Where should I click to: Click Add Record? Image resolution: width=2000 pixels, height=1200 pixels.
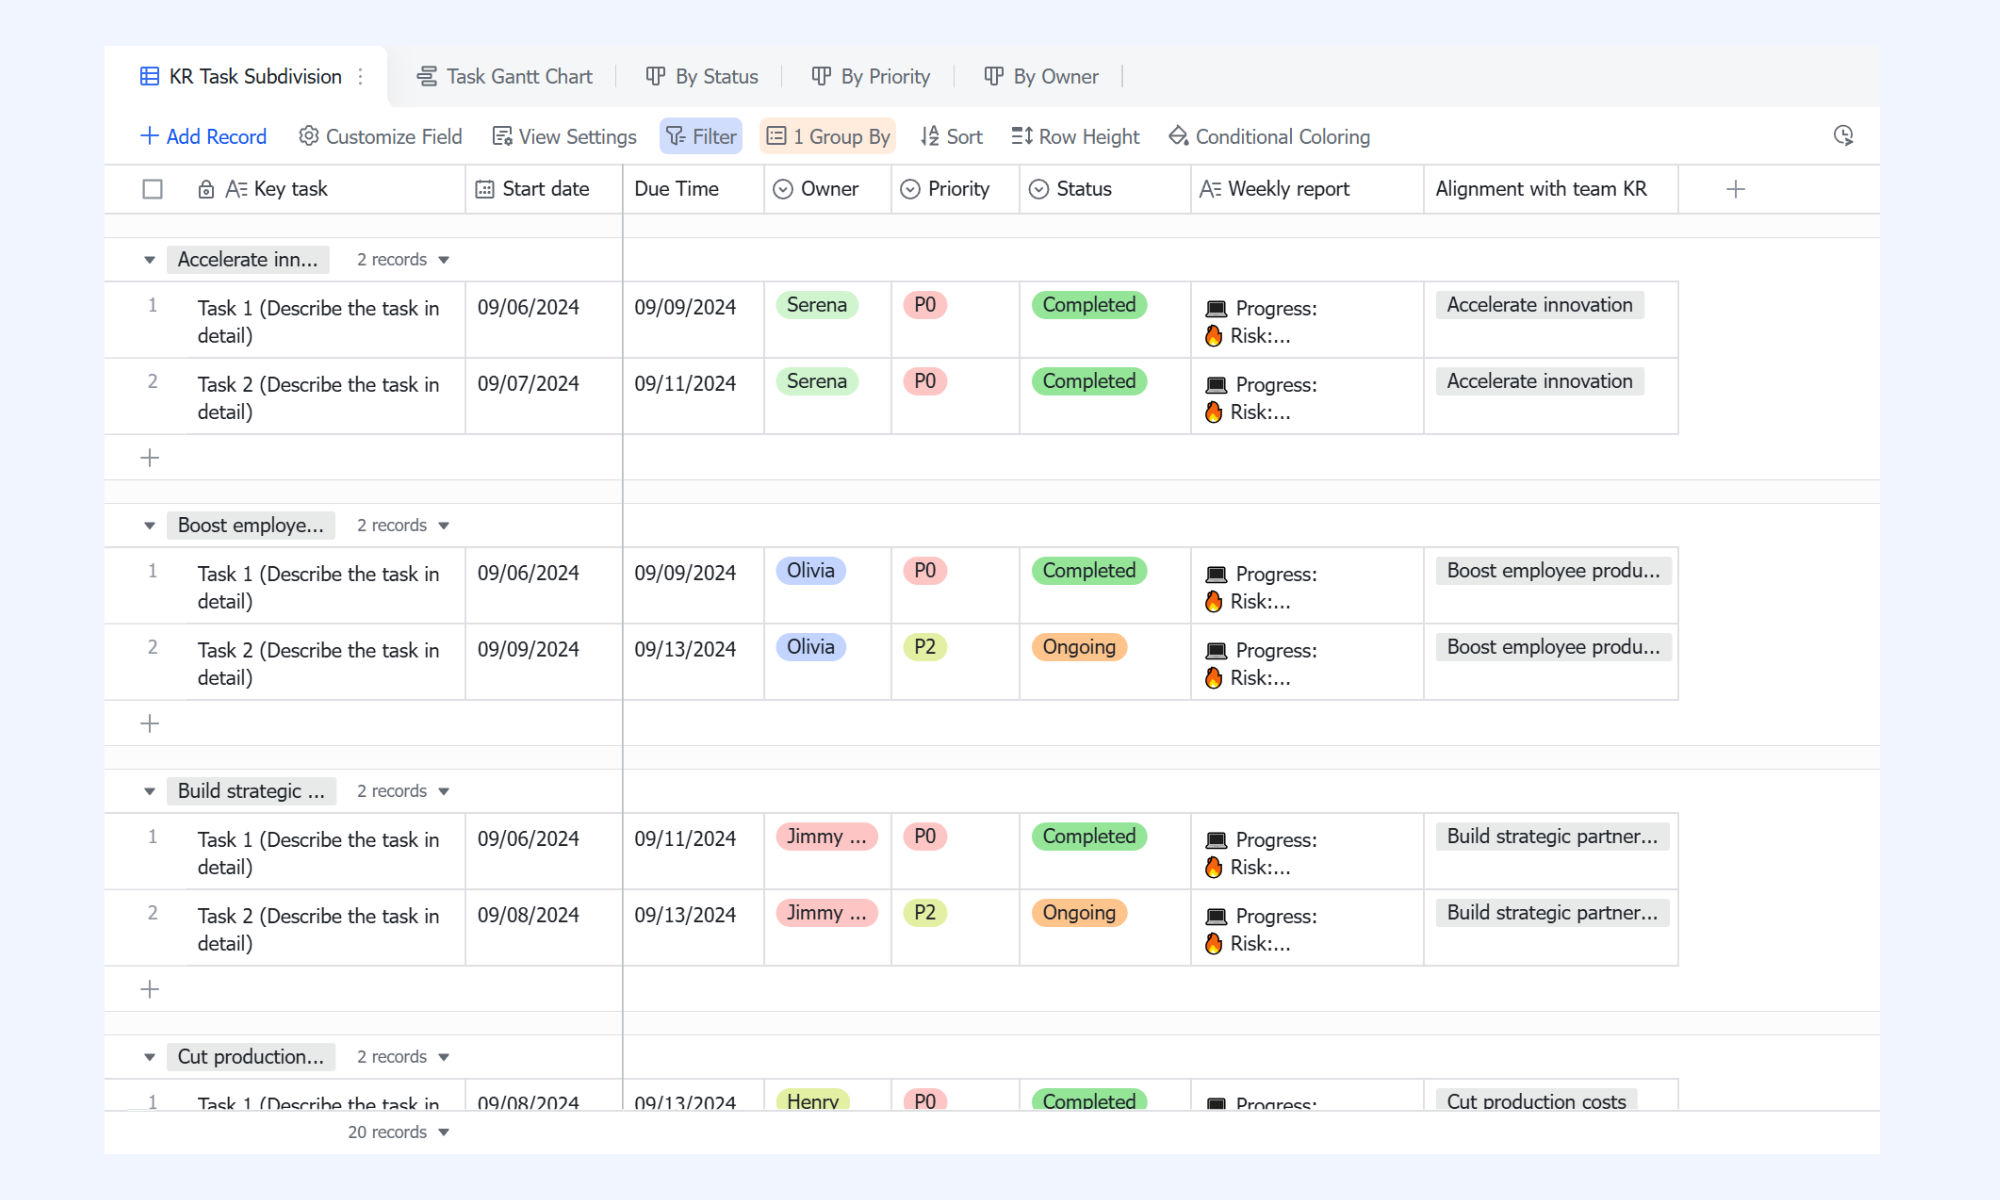point(203,136)
